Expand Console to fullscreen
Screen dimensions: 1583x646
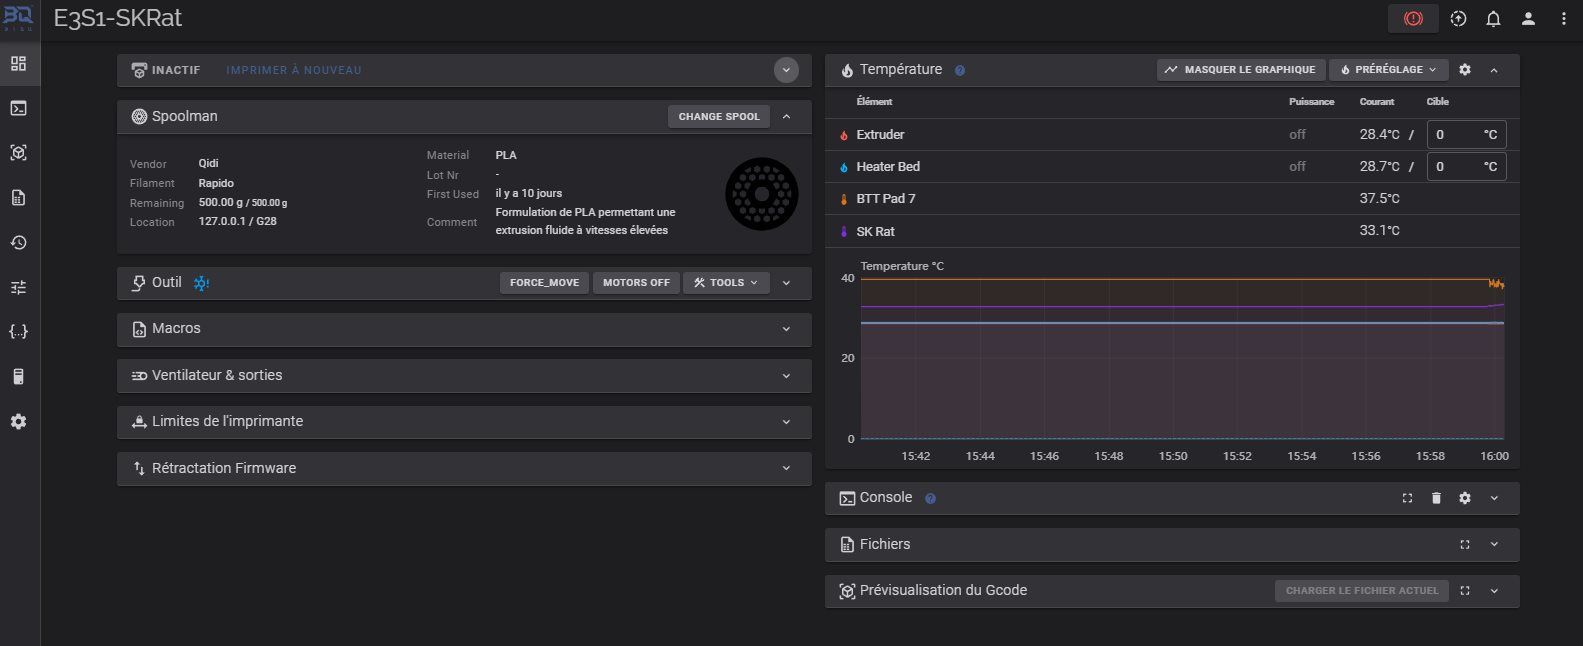pyautogui.click(x=1407, y=498)
